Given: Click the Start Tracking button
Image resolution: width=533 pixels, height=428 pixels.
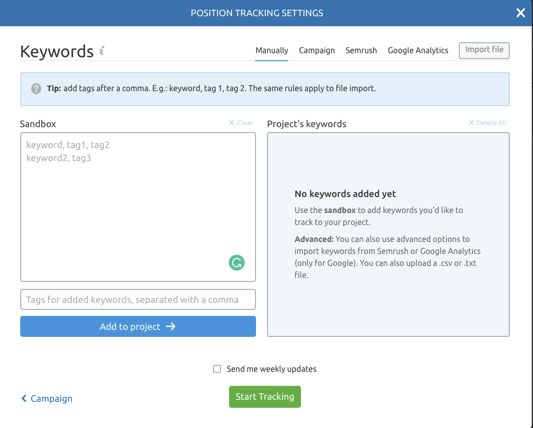Looking at the screenshot, I should coord(265,397).
